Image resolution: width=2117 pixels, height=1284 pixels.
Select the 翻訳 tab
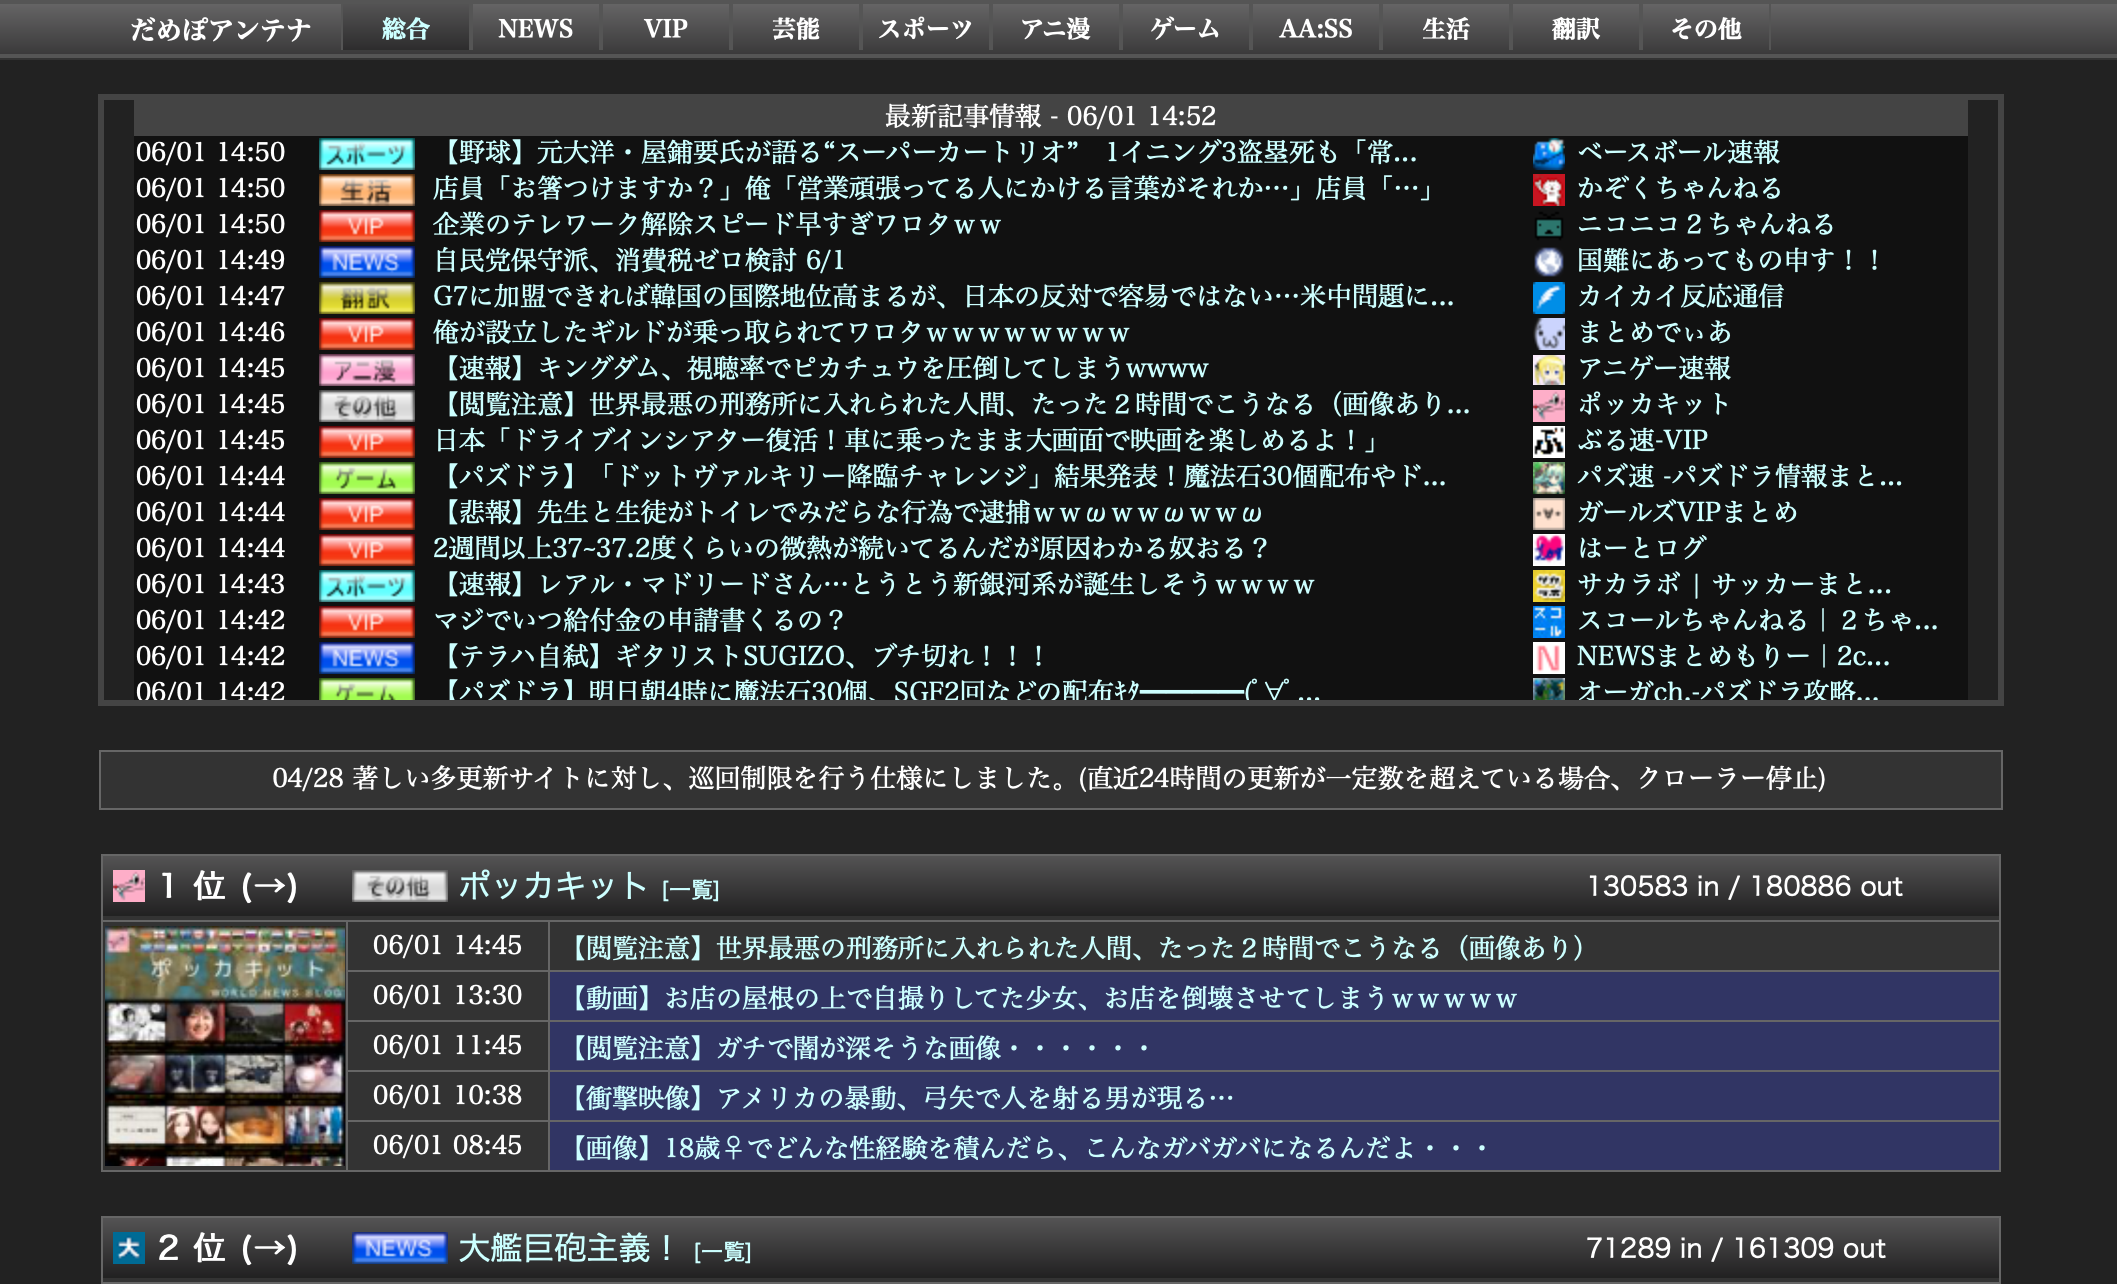[1589, 27]
